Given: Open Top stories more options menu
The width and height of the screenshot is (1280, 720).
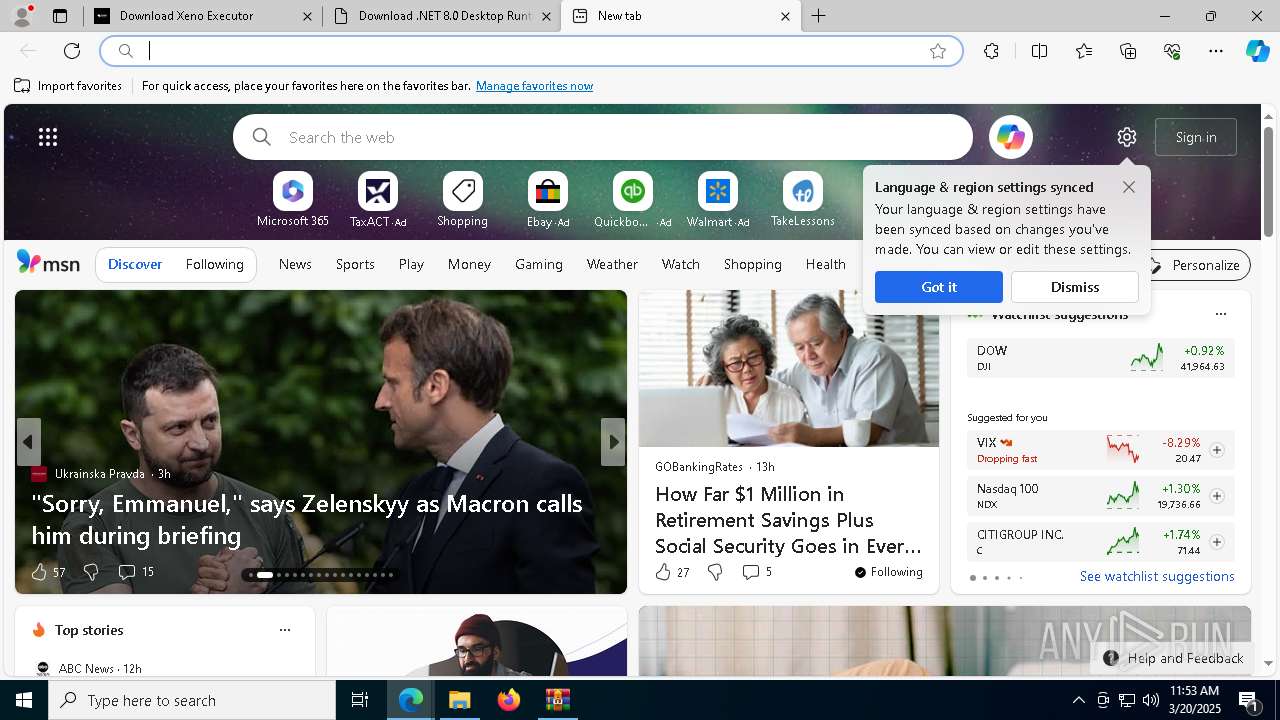Looking at the screenshot, I should [285, 630].
